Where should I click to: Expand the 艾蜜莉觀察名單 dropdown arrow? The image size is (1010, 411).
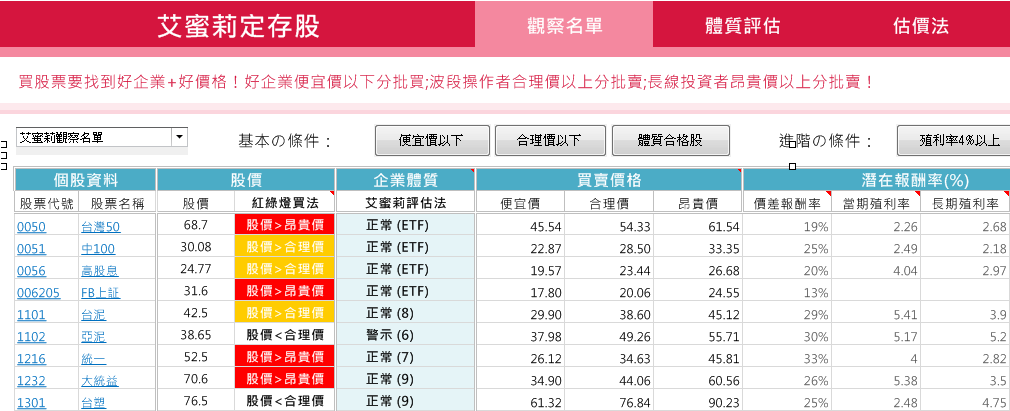point(180,137)
